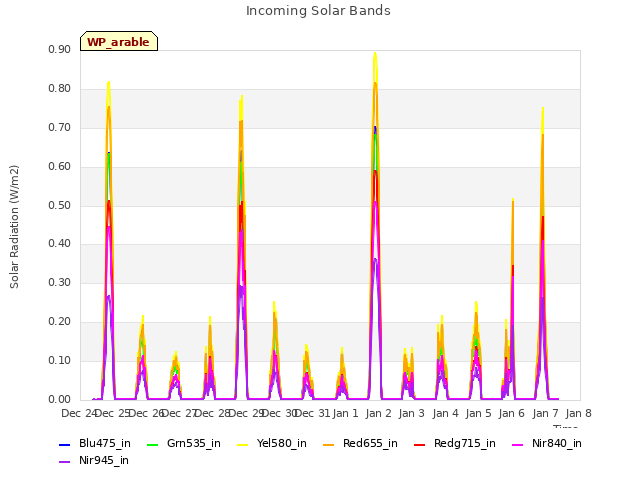Click the Grn535_in green legend swatch
640x480 pixels.
pyautogui.click(x=152, y=444)
